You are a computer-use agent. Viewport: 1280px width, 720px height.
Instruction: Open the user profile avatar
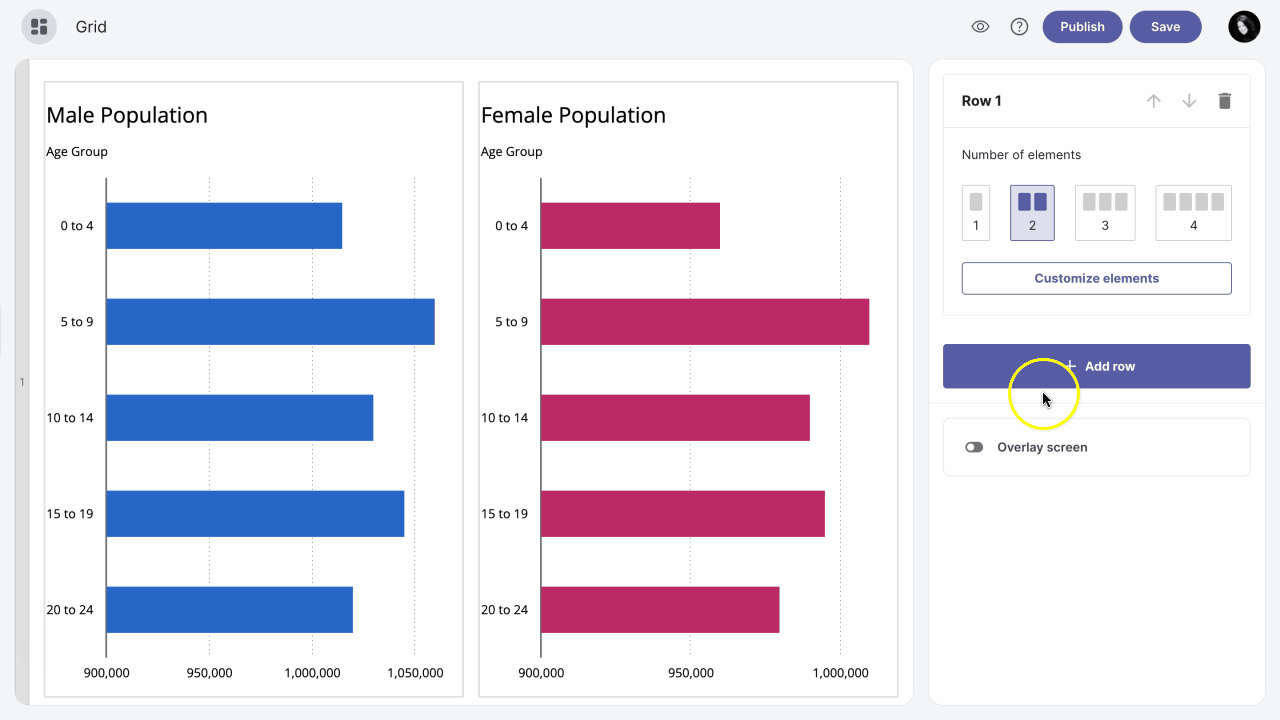[x=1244, y=27]
